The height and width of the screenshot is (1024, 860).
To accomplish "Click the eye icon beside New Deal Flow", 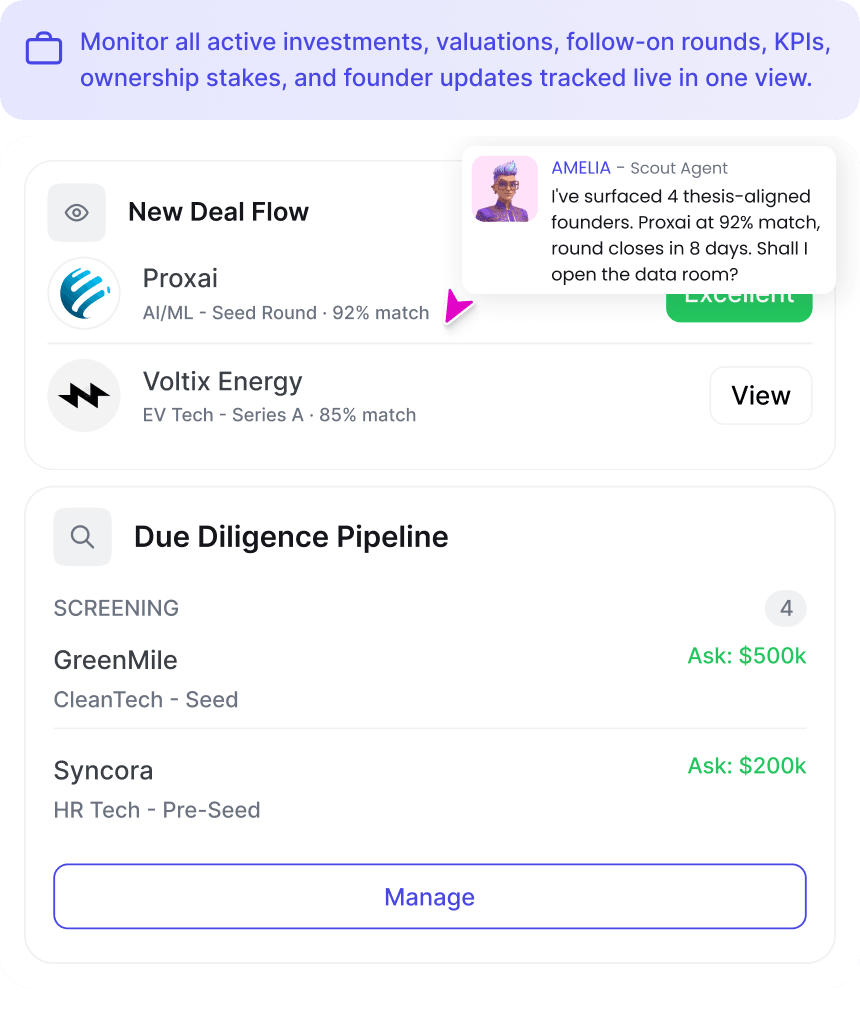I will (x=76, y=213).
